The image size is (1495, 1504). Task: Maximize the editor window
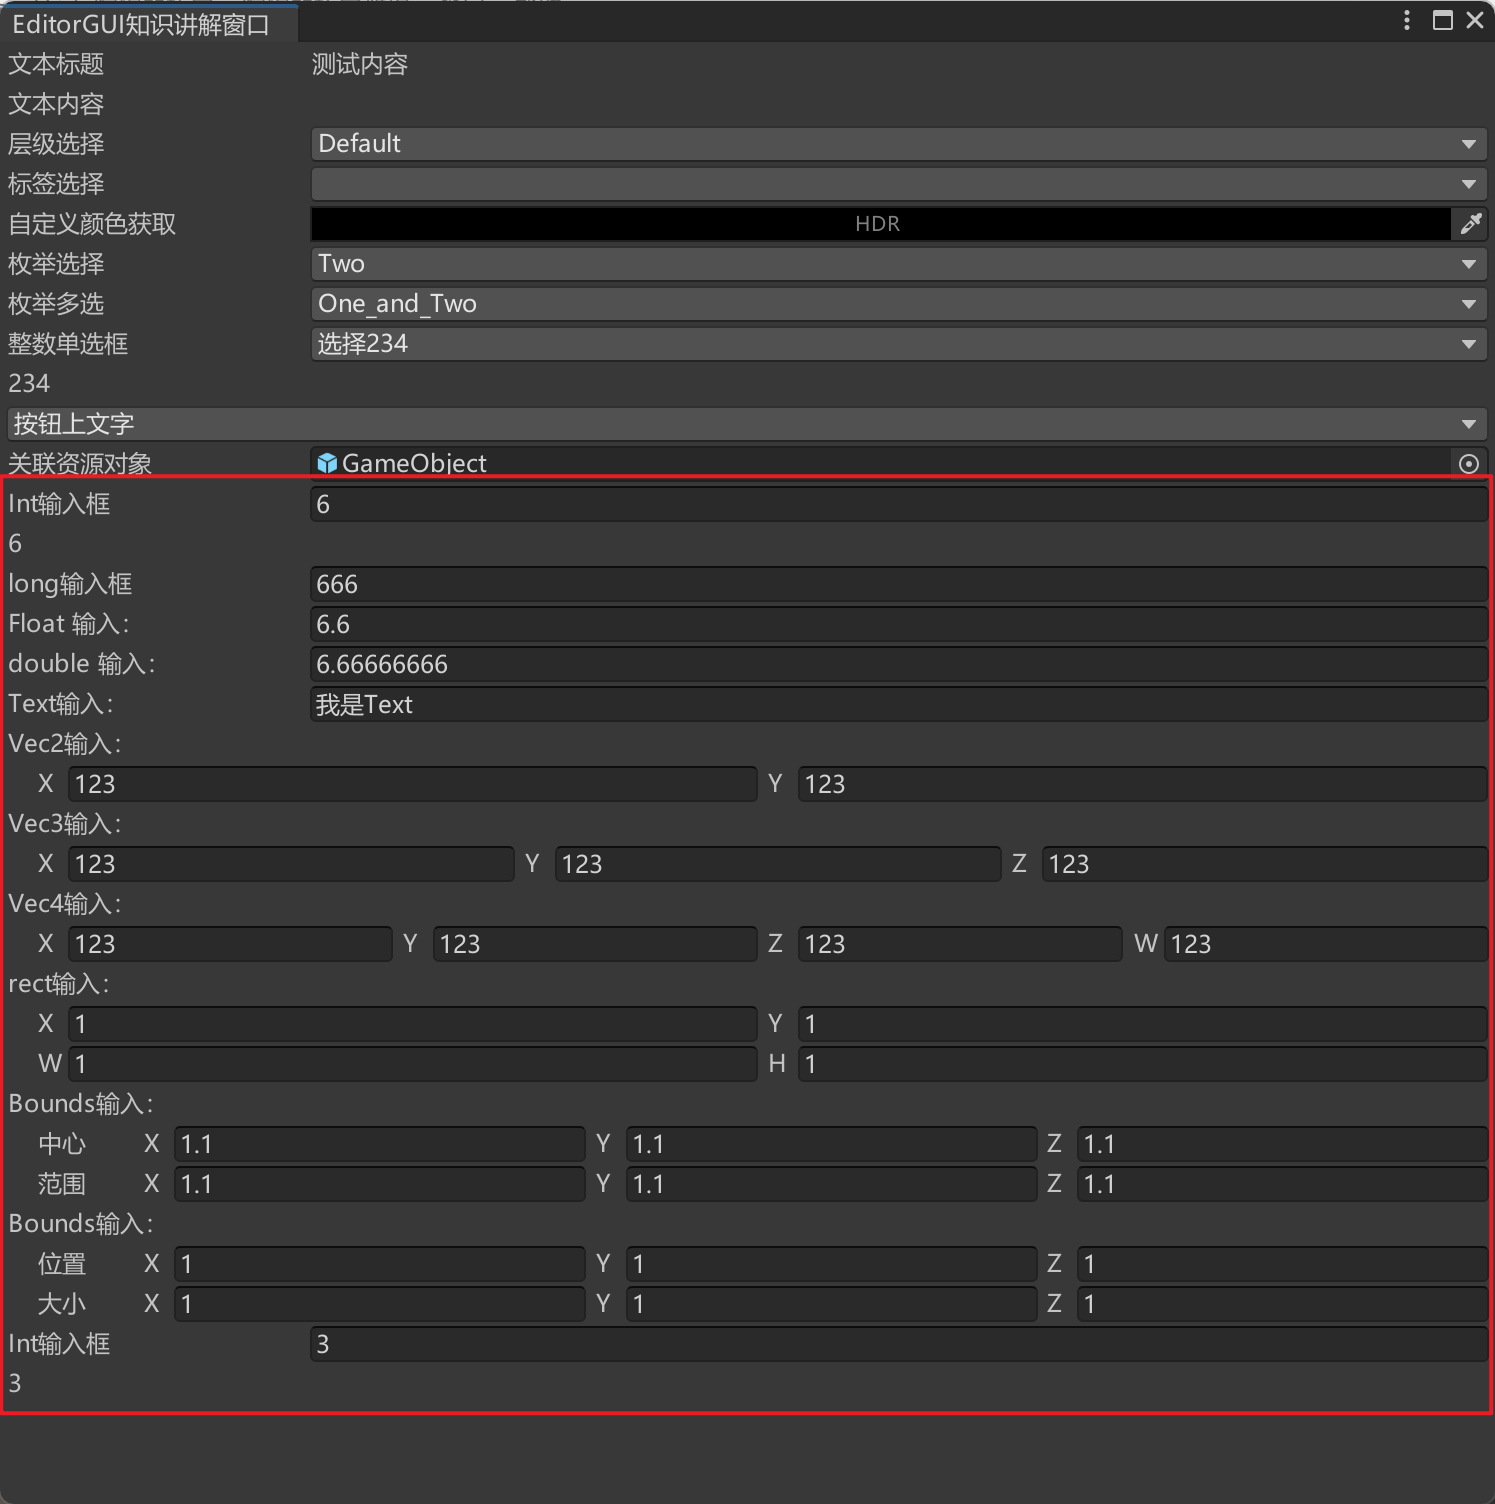tap(1442, 21)
